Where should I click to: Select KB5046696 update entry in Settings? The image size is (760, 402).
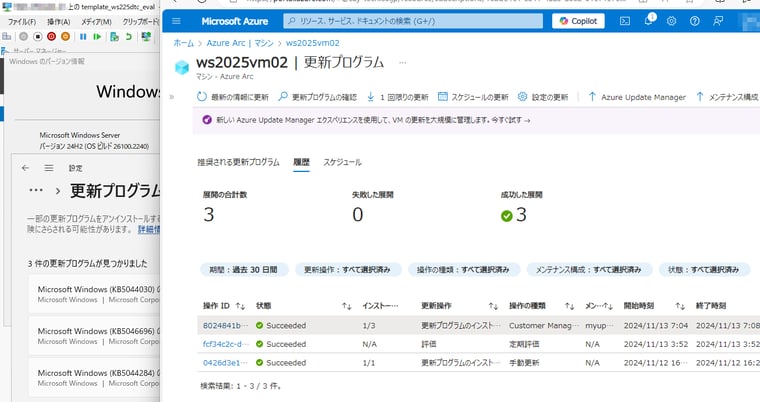(x=95, y=335)
